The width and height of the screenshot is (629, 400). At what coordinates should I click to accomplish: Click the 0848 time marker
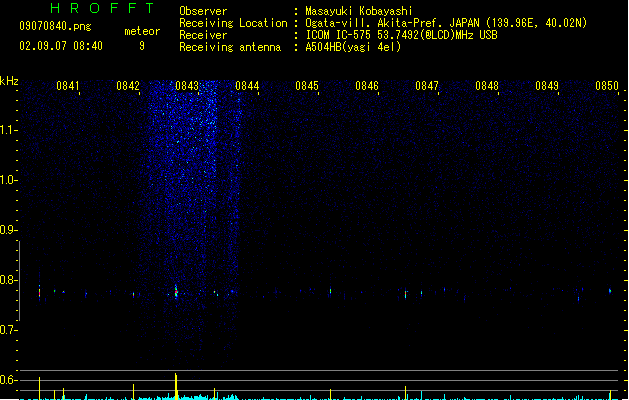[x=487, y=86]
